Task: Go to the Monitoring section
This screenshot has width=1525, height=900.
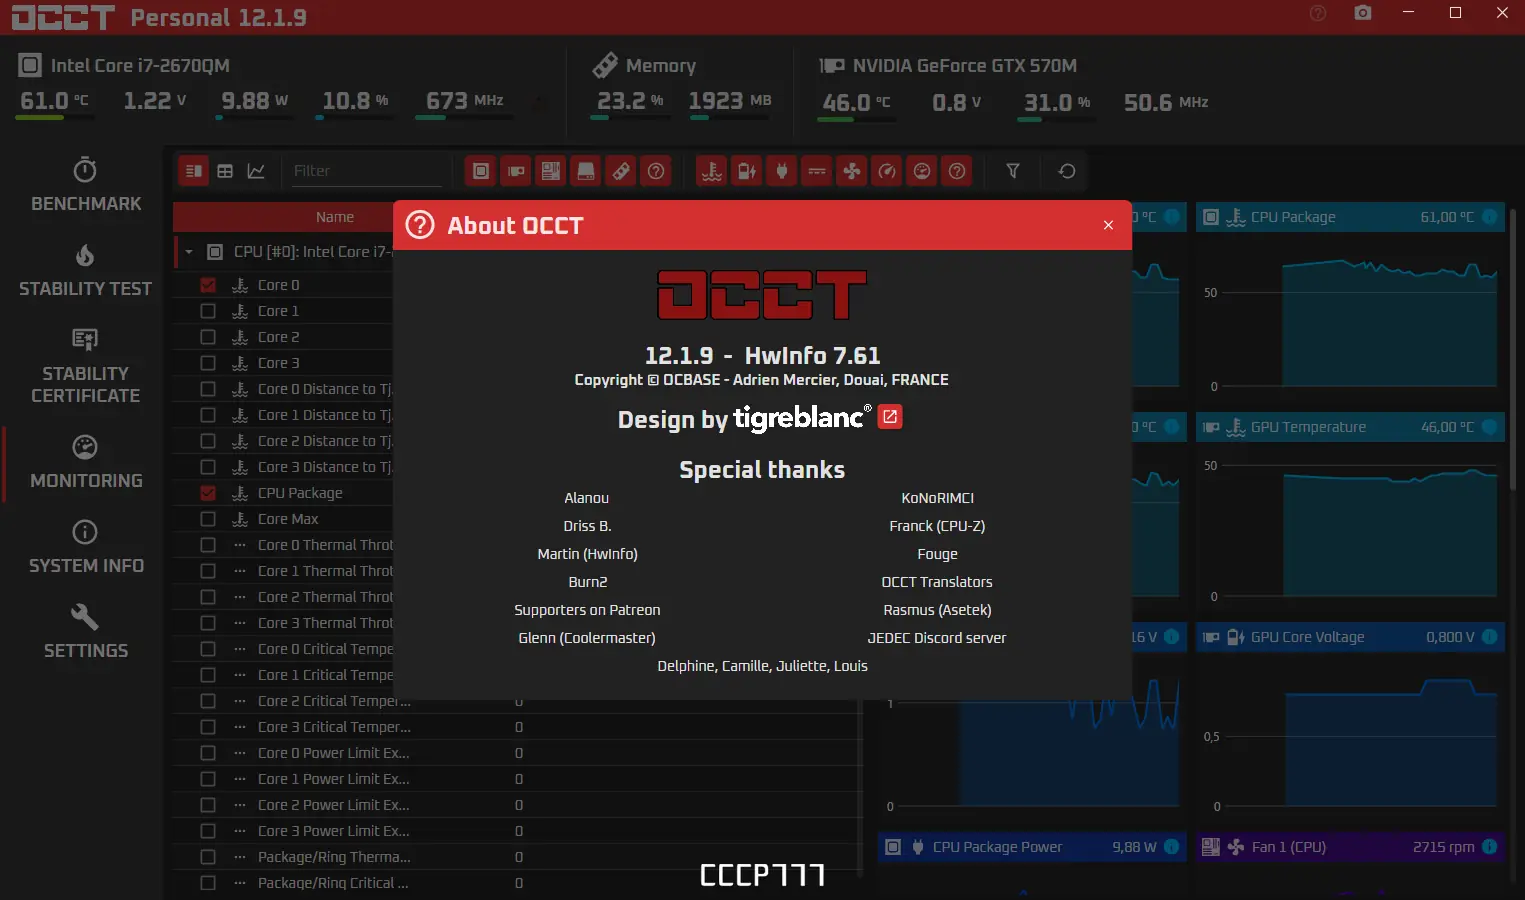Action: pyautogui.click(x=86, y=463)
